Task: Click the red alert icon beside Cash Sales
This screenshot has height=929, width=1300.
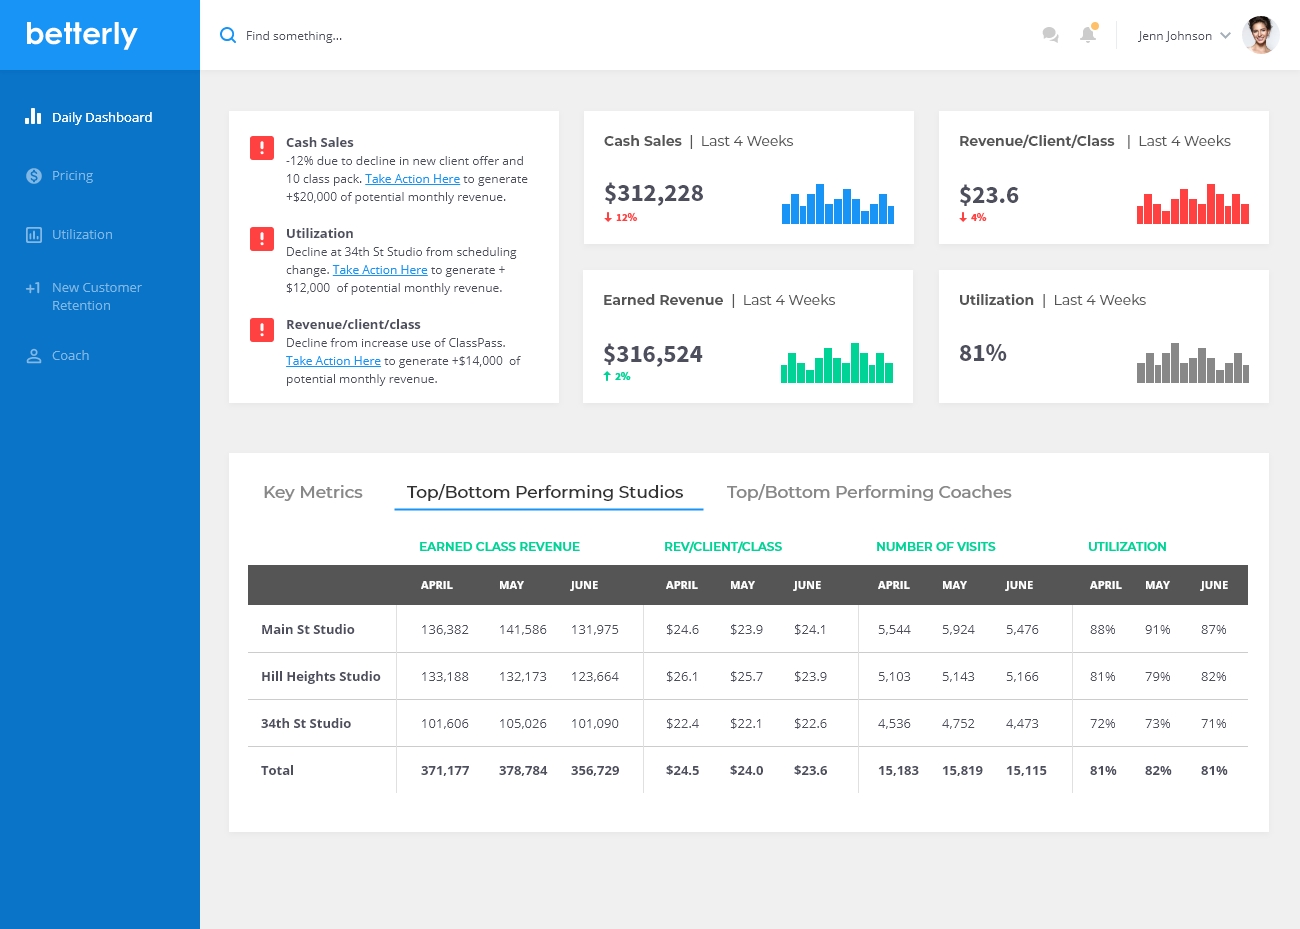Action: tap(262, 148)
